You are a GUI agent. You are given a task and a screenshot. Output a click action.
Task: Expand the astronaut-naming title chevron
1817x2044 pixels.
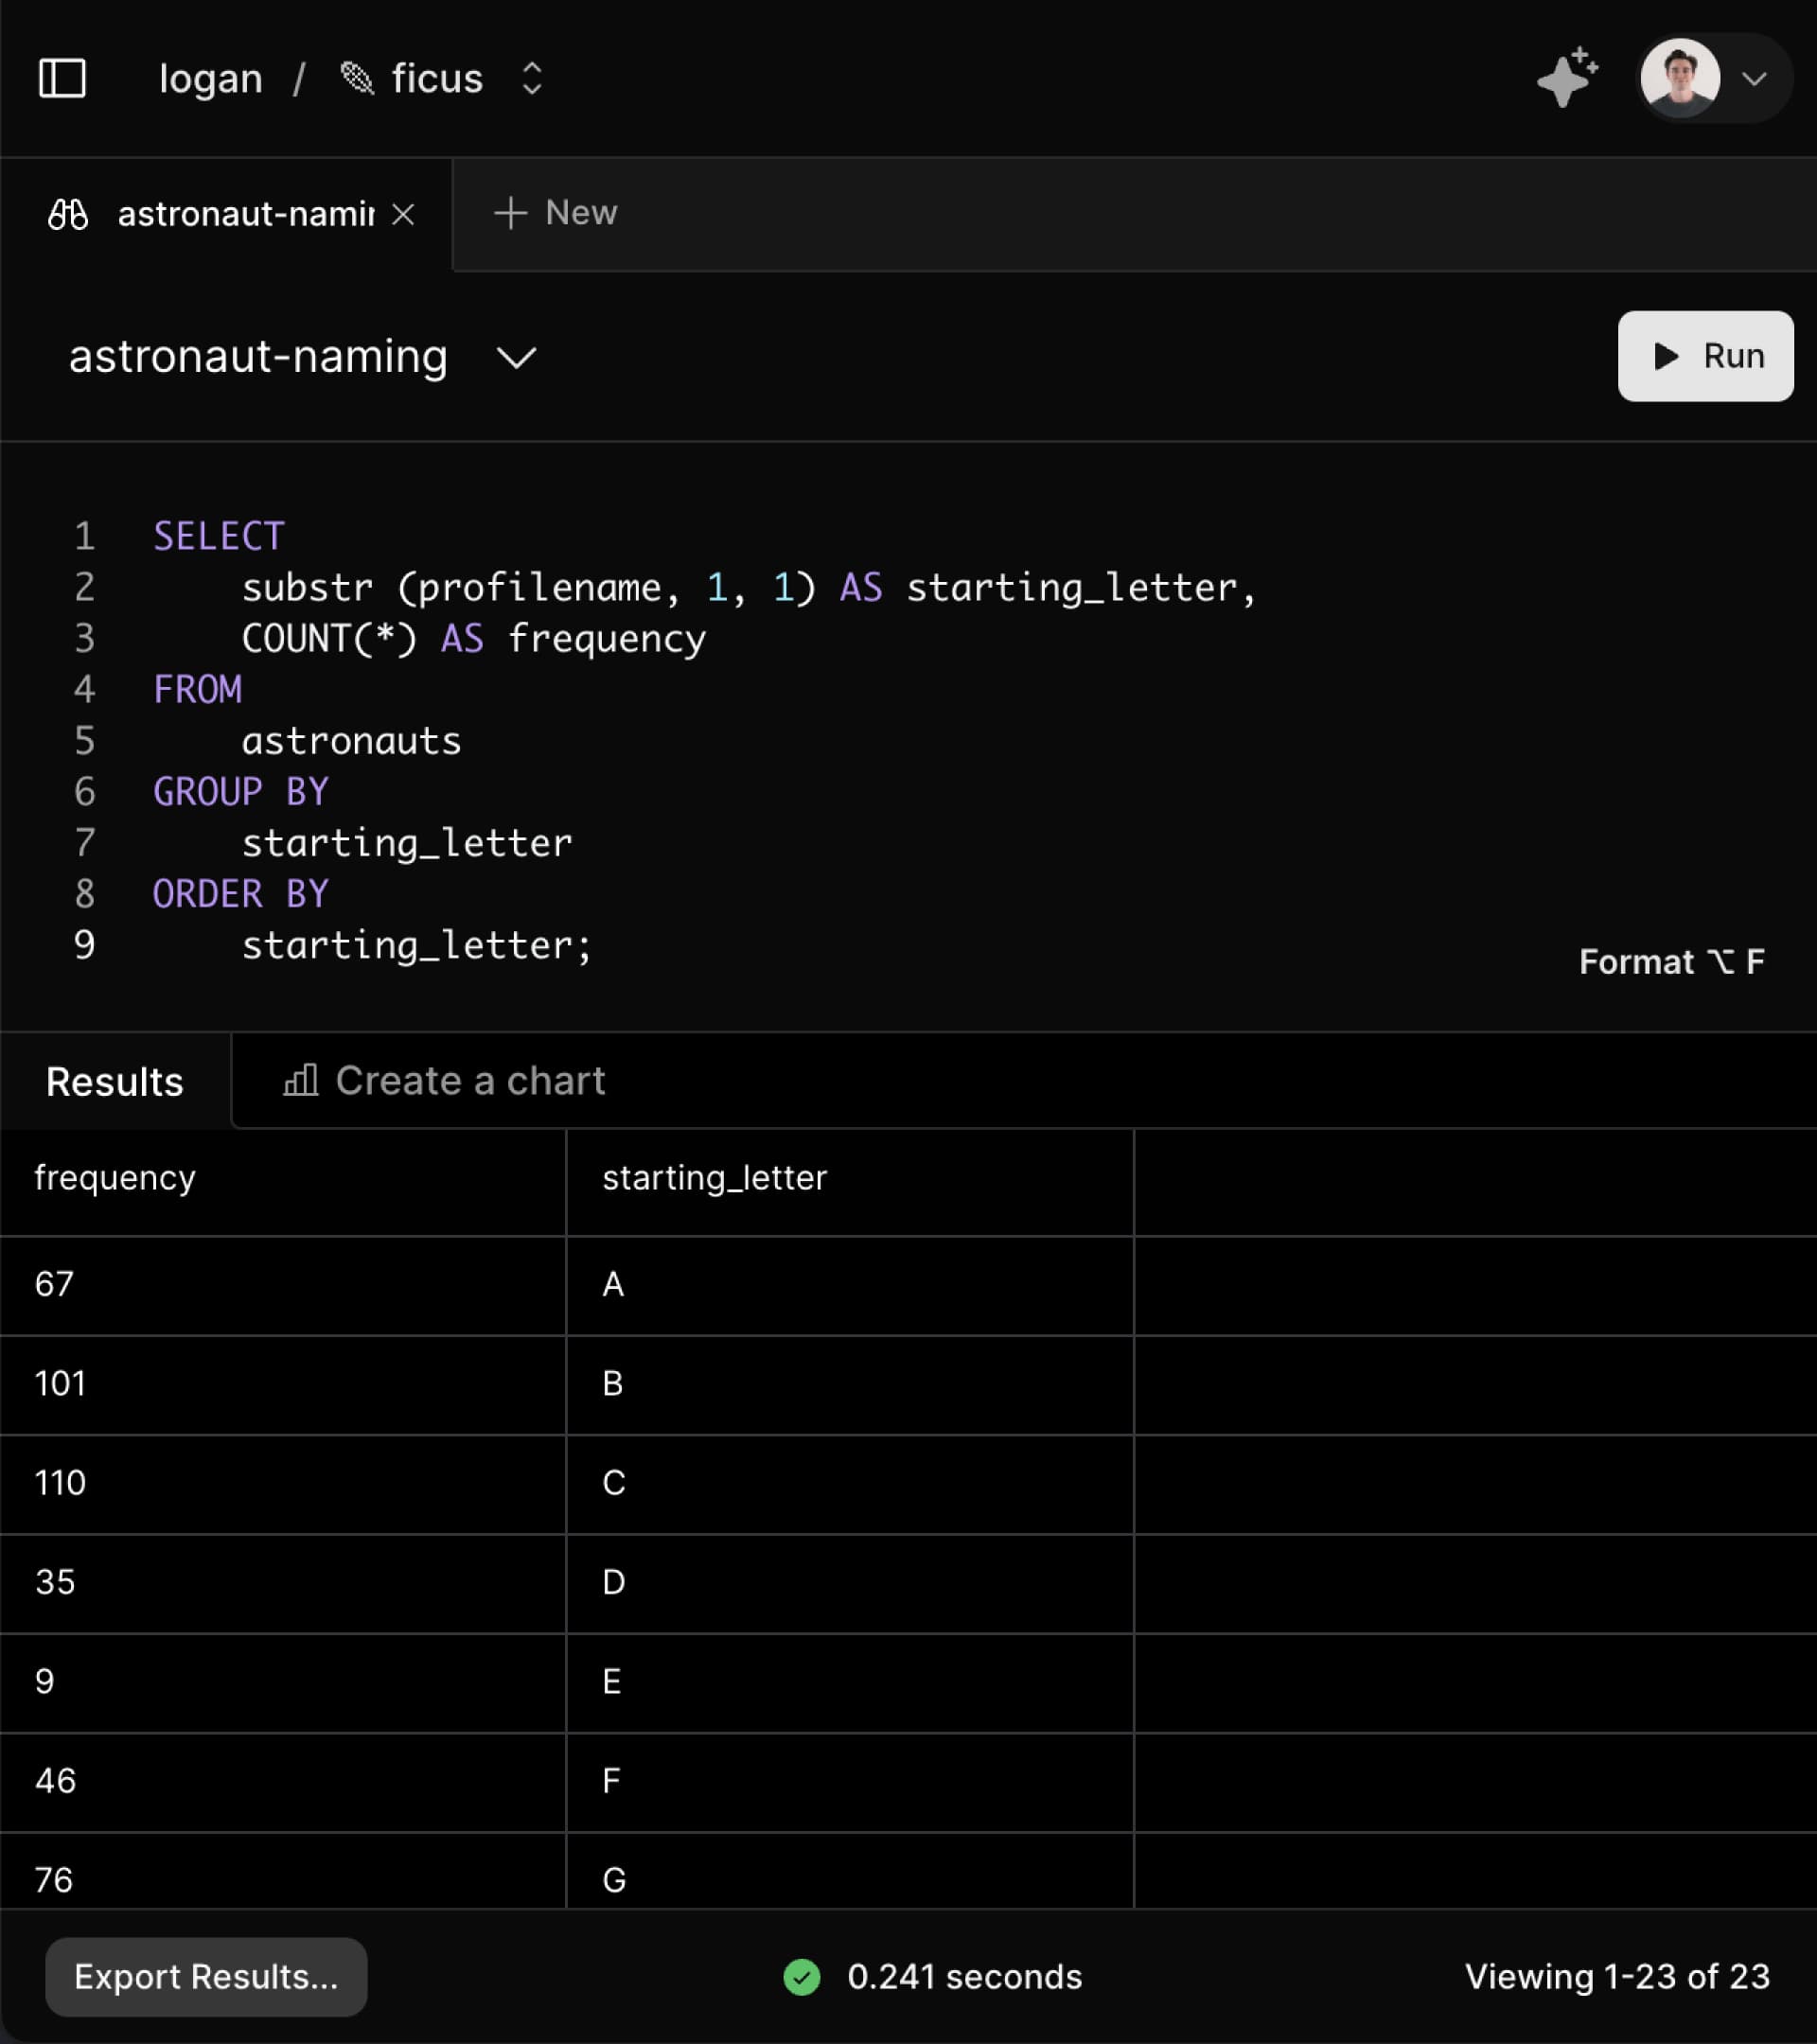click(517, 357)
